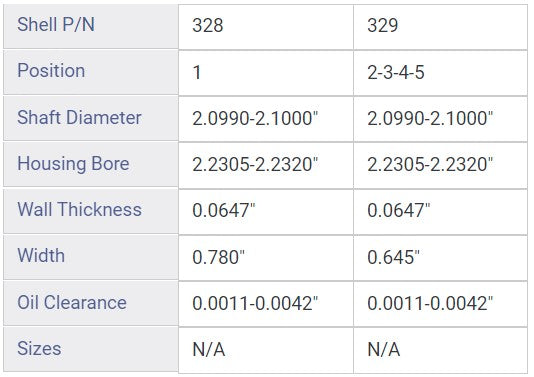Click the Position row label
The image size is (534, 377).
click(x=91, y=72)
